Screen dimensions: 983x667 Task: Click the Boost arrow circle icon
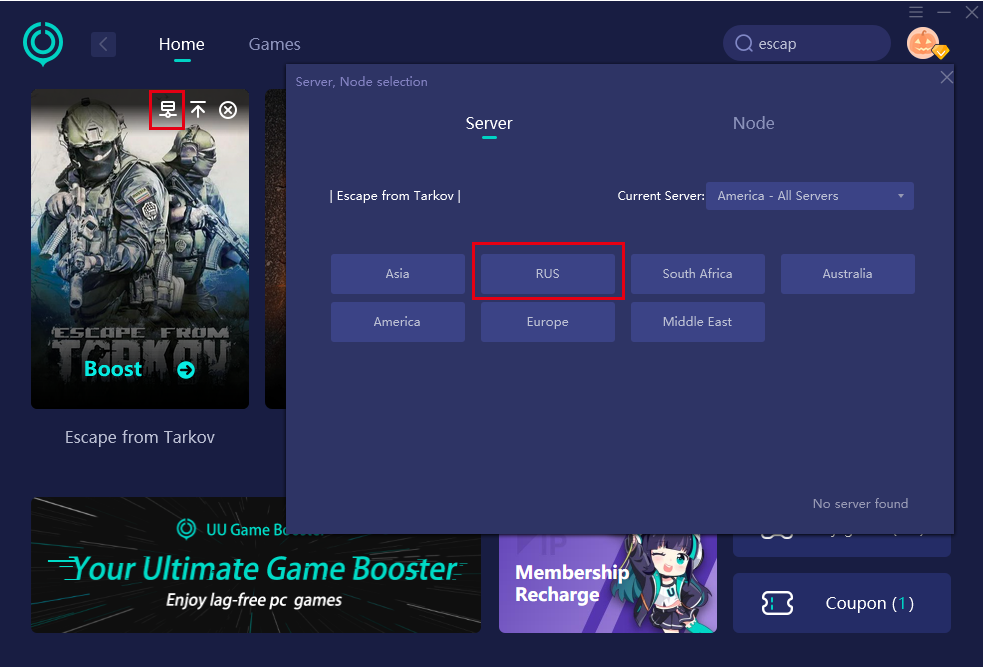[186, 370]
